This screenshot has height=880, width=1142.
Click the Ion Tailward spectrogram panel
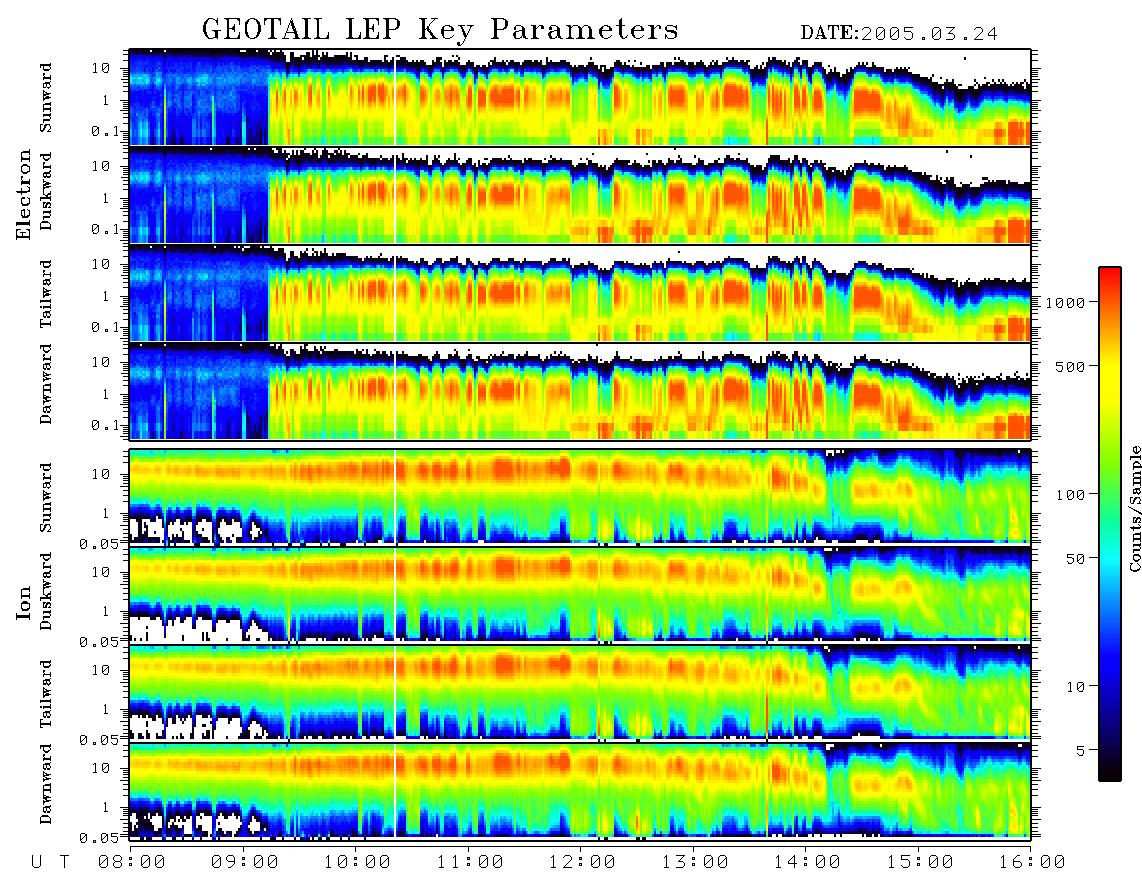[x=580, y=693]
